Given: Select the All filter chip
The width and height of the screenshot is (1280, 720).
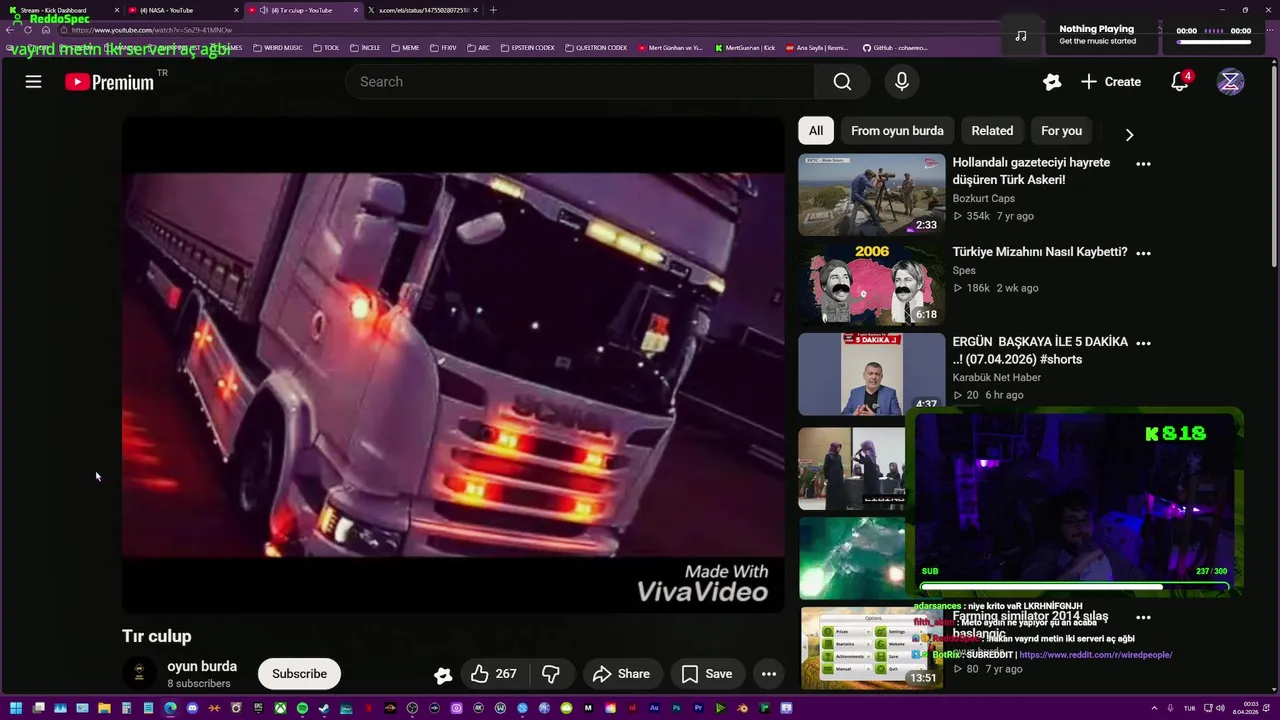Looking at the screenshot, I should click(816, 131).
